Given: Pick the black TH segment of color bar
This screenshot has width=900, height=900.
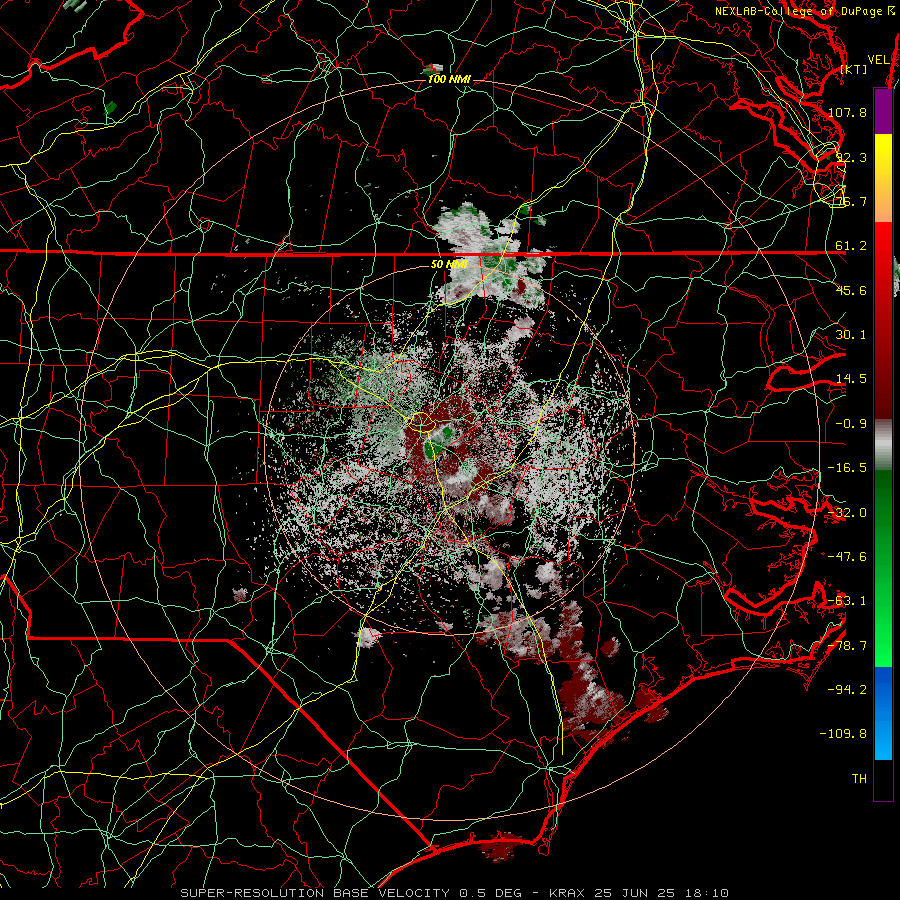Looking at the screenshot, I should coord(883,779).
